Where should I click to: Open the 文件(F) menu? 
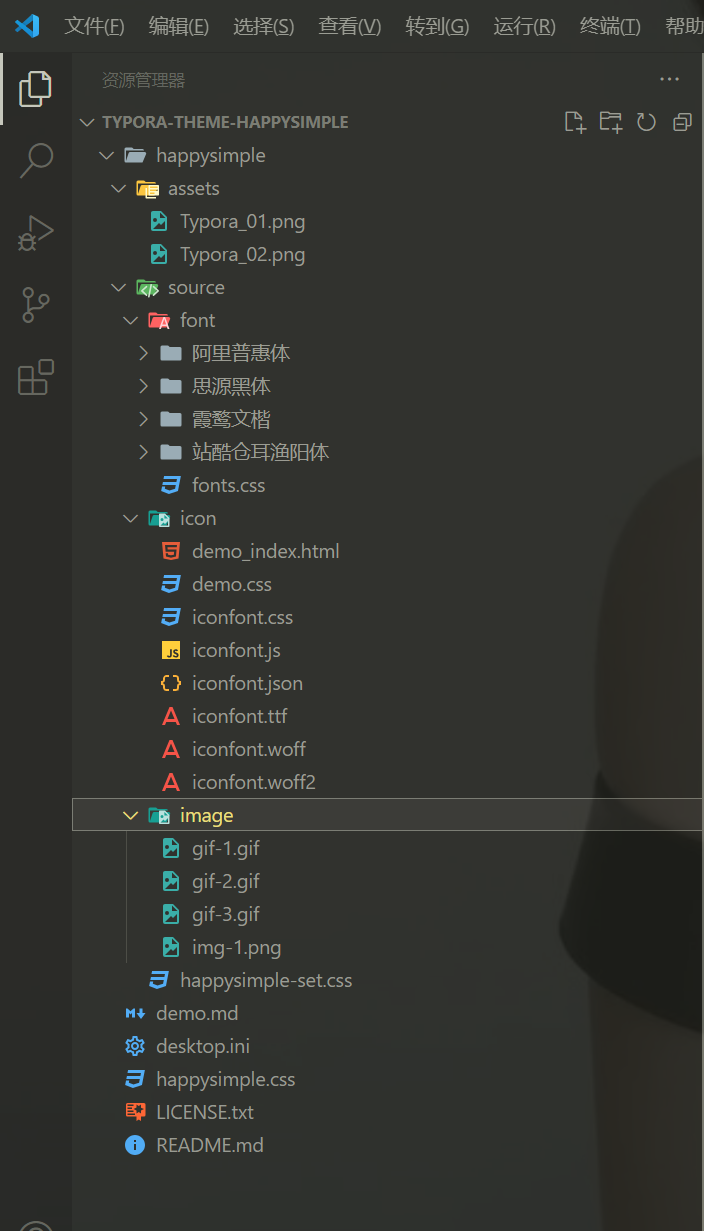pos(94,26)
